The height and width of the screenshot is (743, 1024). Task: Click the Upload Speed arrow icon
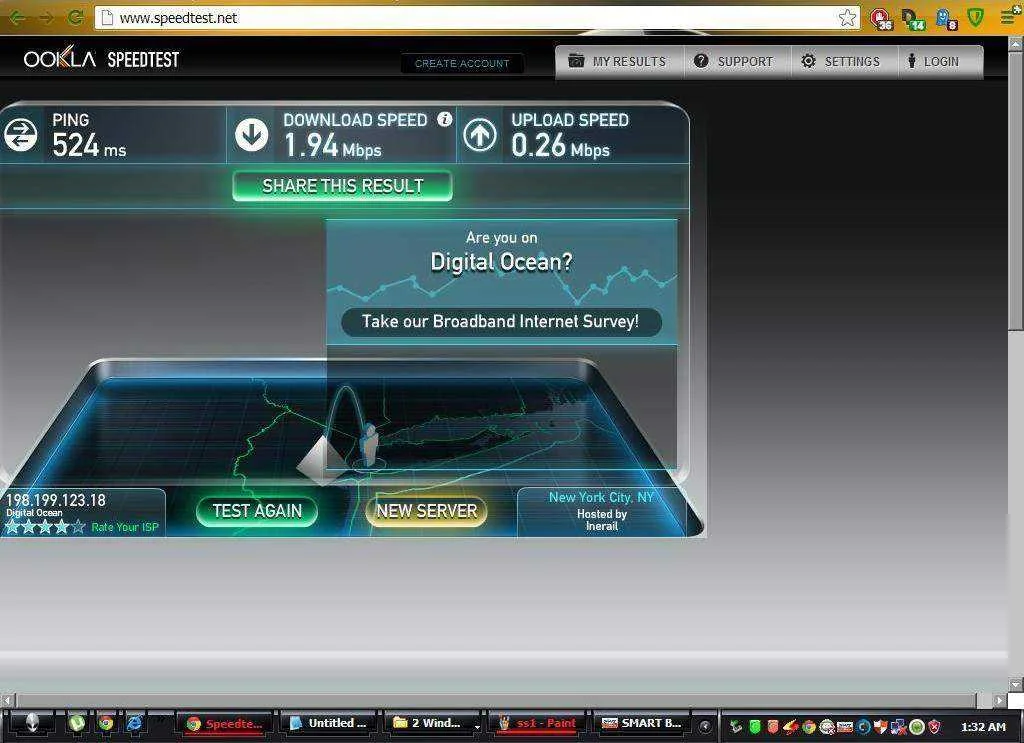point(480,135)
